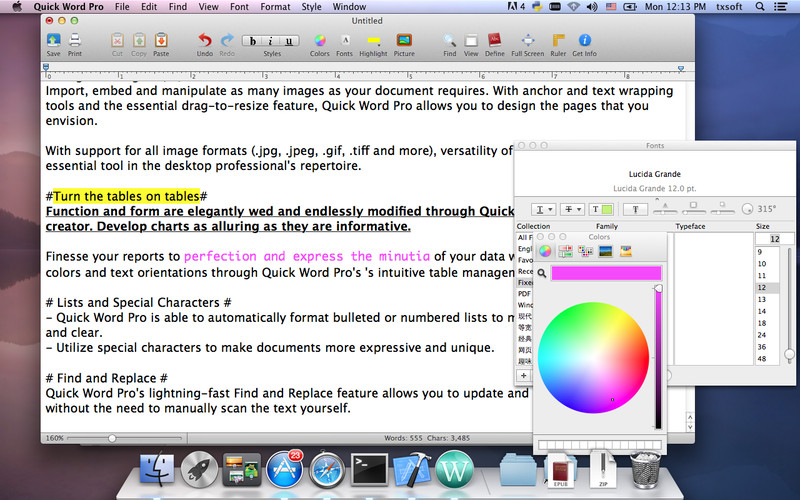The height and width of the screenshot is (500, 800).
Task: Click the Quick Word Pro dock icon
Action: [454, 469]
